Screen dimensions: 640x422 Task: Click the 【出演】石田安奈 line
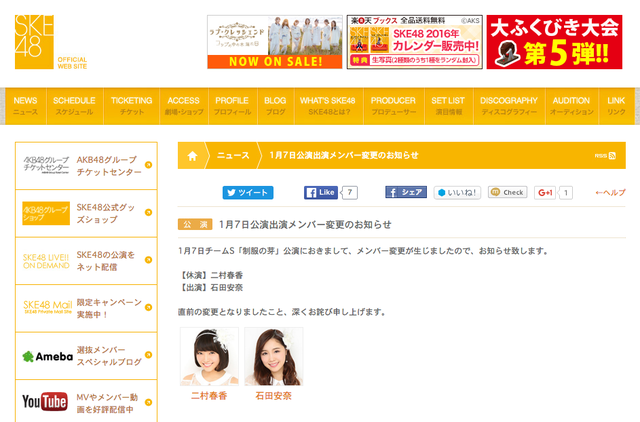pyautogui.click(x=211, y=288)
